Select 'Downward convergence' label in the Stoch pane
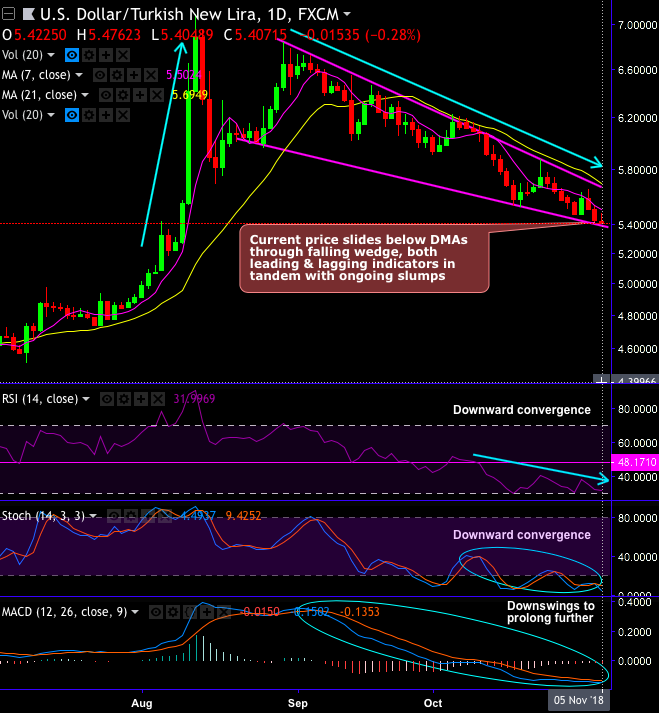Viewport: 659px width, 713px height. click(522, 535)
